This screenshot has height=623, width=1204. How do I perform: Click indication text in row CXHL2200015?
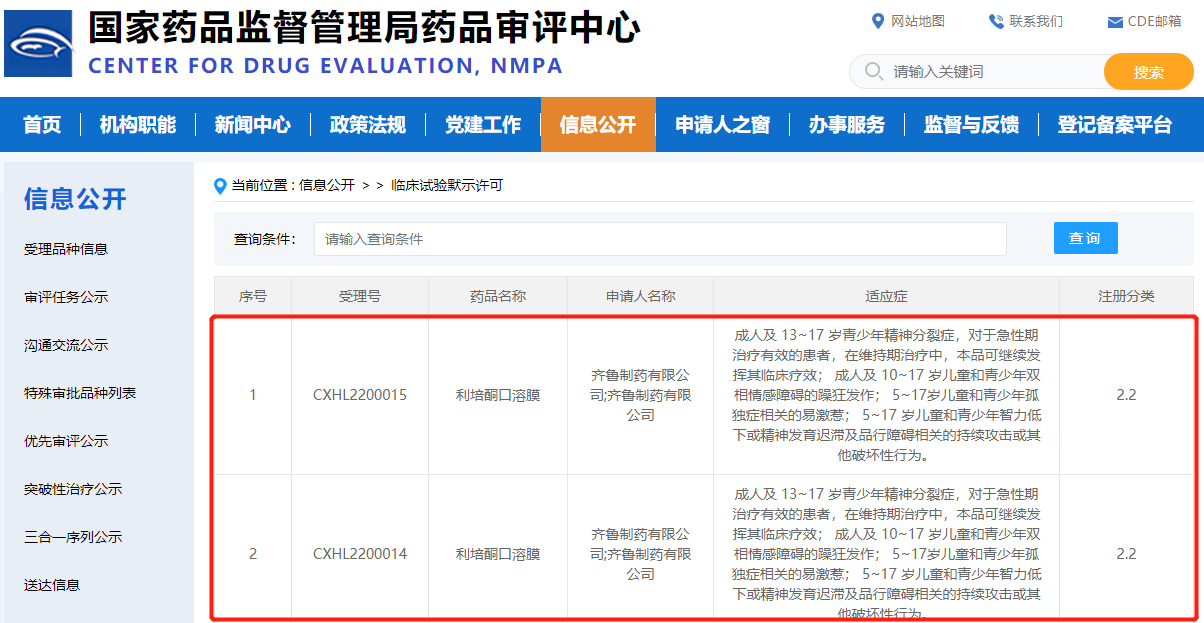[886, 395]
